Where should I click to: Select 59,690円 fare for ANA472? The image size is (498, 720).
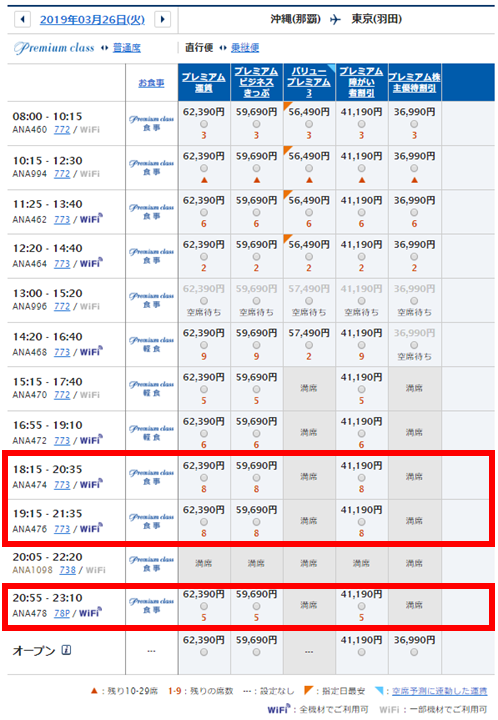tap(256, 433)
